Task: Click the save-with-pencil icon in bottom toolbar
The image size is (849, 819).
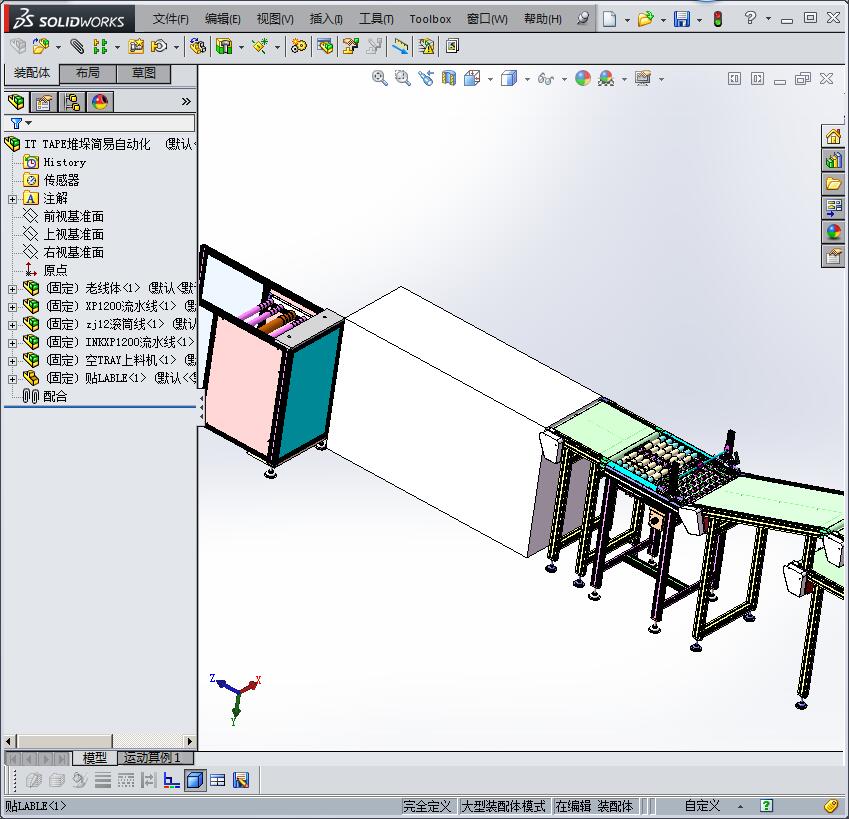Action: pyautogui.click(x=241, y=780)
